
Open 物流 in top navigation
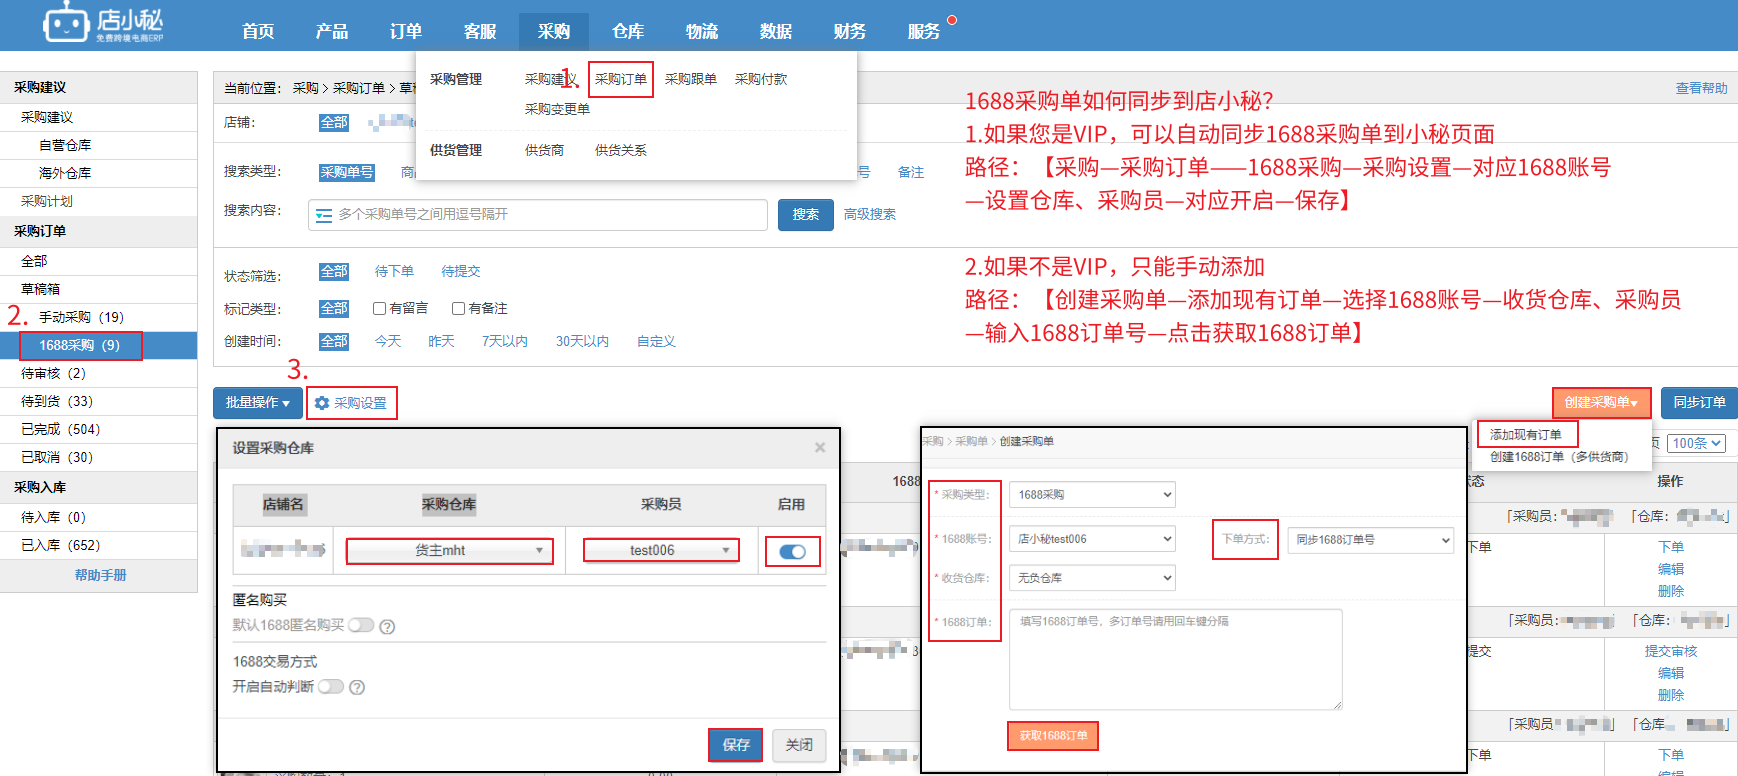pos(702,31)
